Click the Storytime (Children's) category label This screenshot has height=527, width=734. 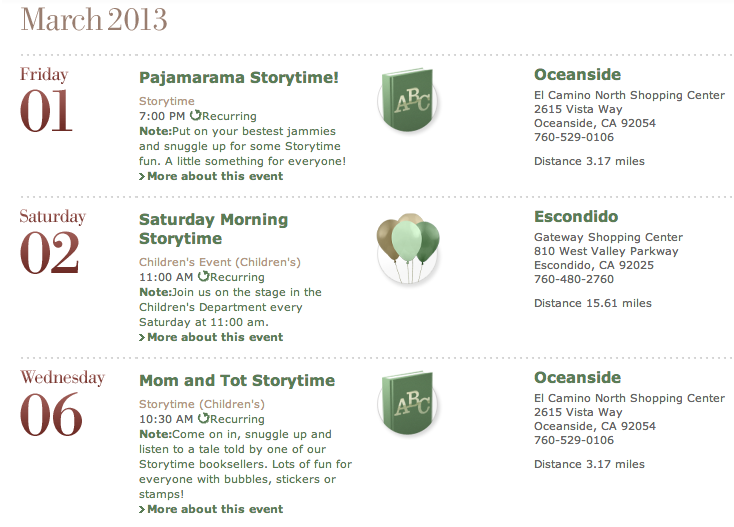pyautogui.click(x=202, y=404)
